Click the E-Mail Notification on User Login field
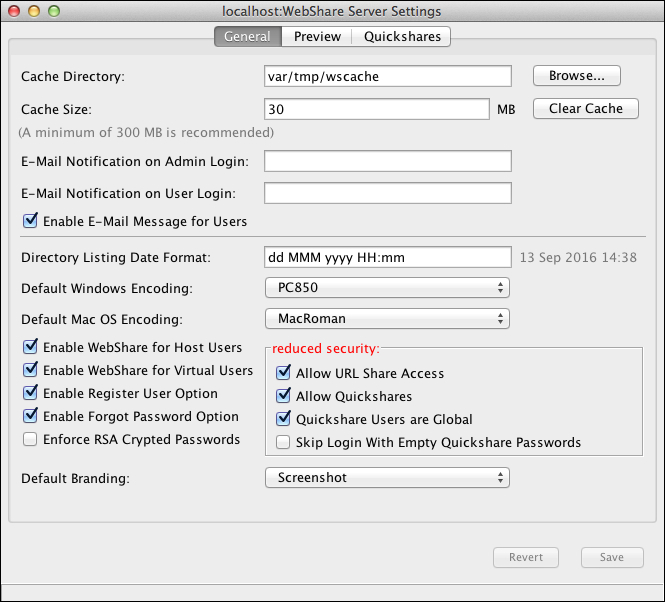665x602 pixels. 388,193
